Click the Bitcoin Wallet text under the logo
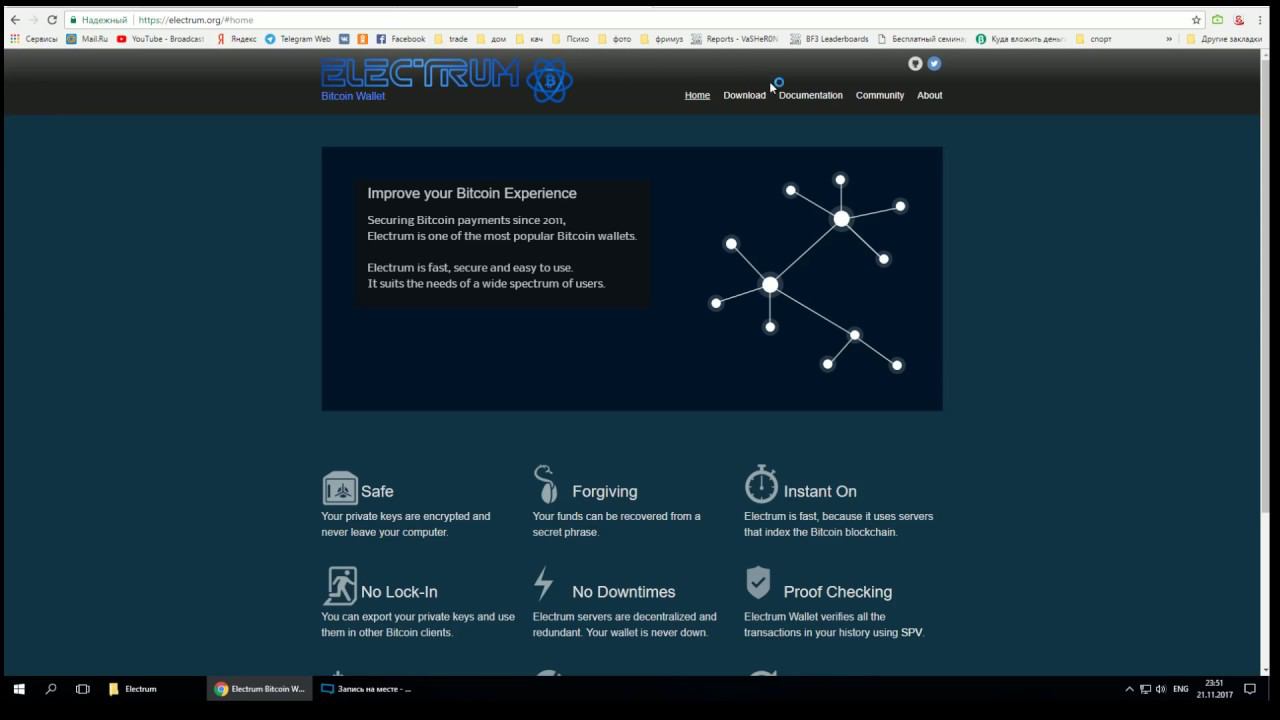1280x720 pixels. point(353,96)
